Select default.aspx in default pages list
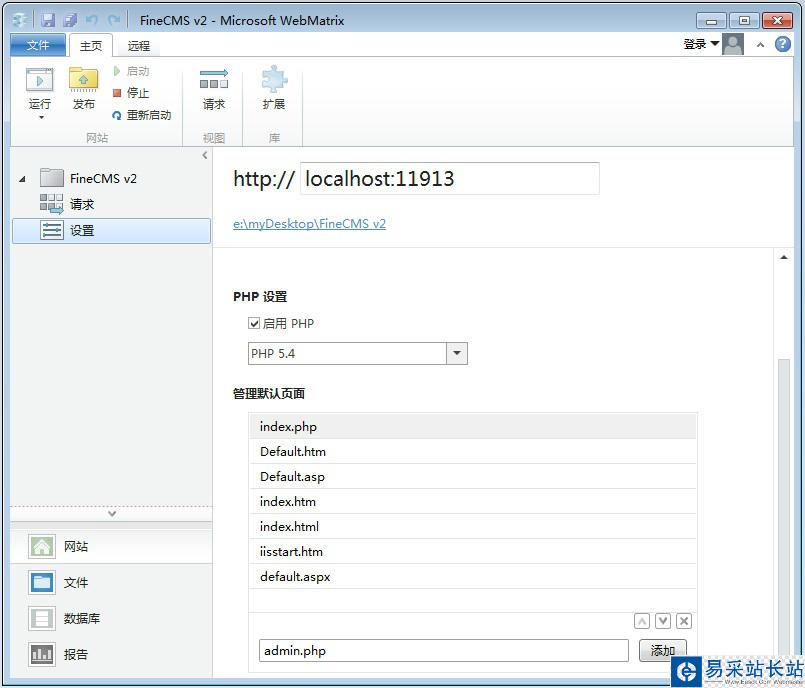This screenshot has height=688, width=805. tap(472, 577)
